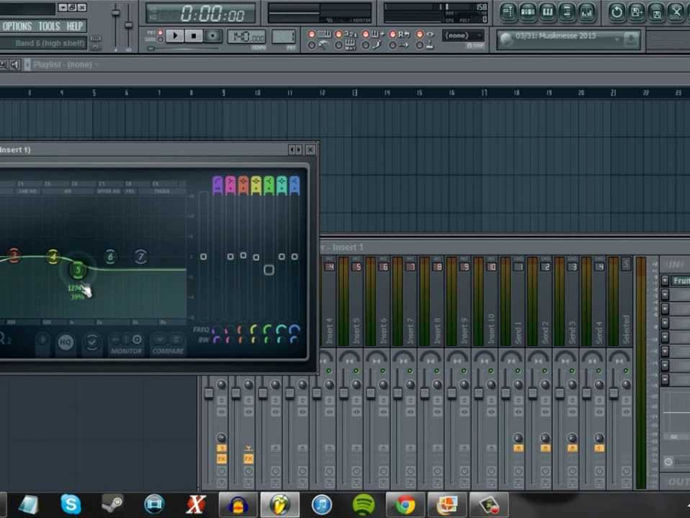Click the Record transport button
Viewport: 690px width, 518px height.
pyautogui.click(x=213, y=36)
